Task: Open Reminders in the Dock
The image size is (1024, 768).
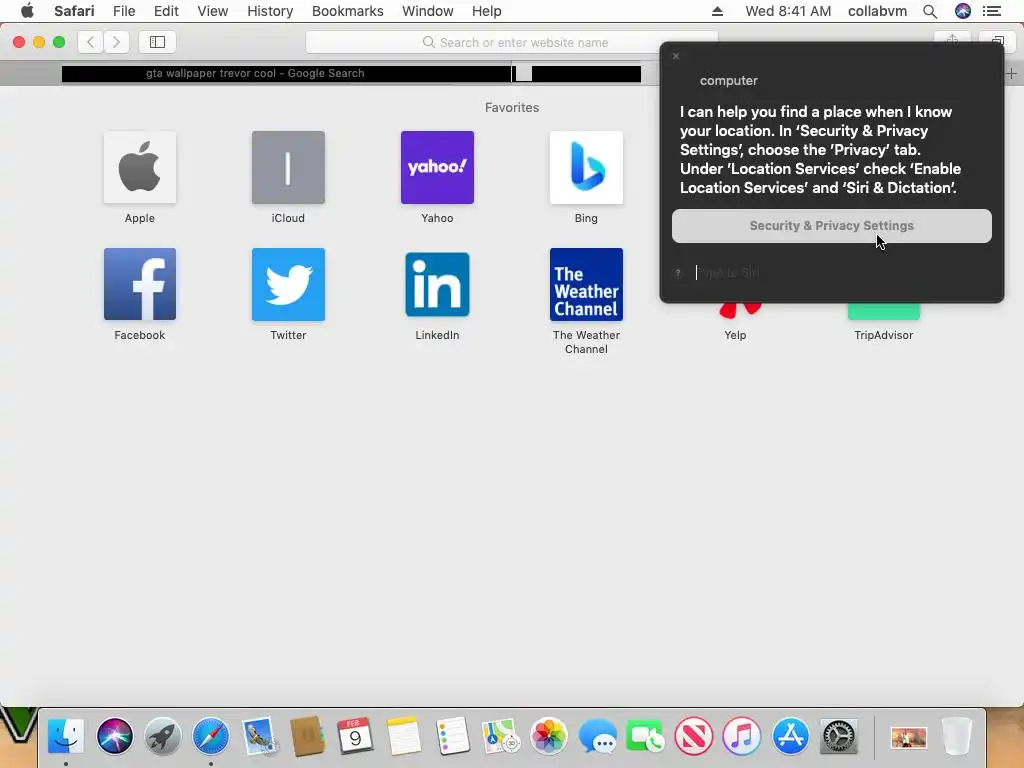Action: coord(452,735)
